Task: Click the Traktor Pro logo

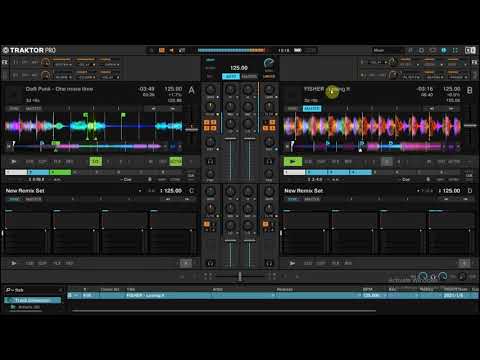Action: click(29, 50)
